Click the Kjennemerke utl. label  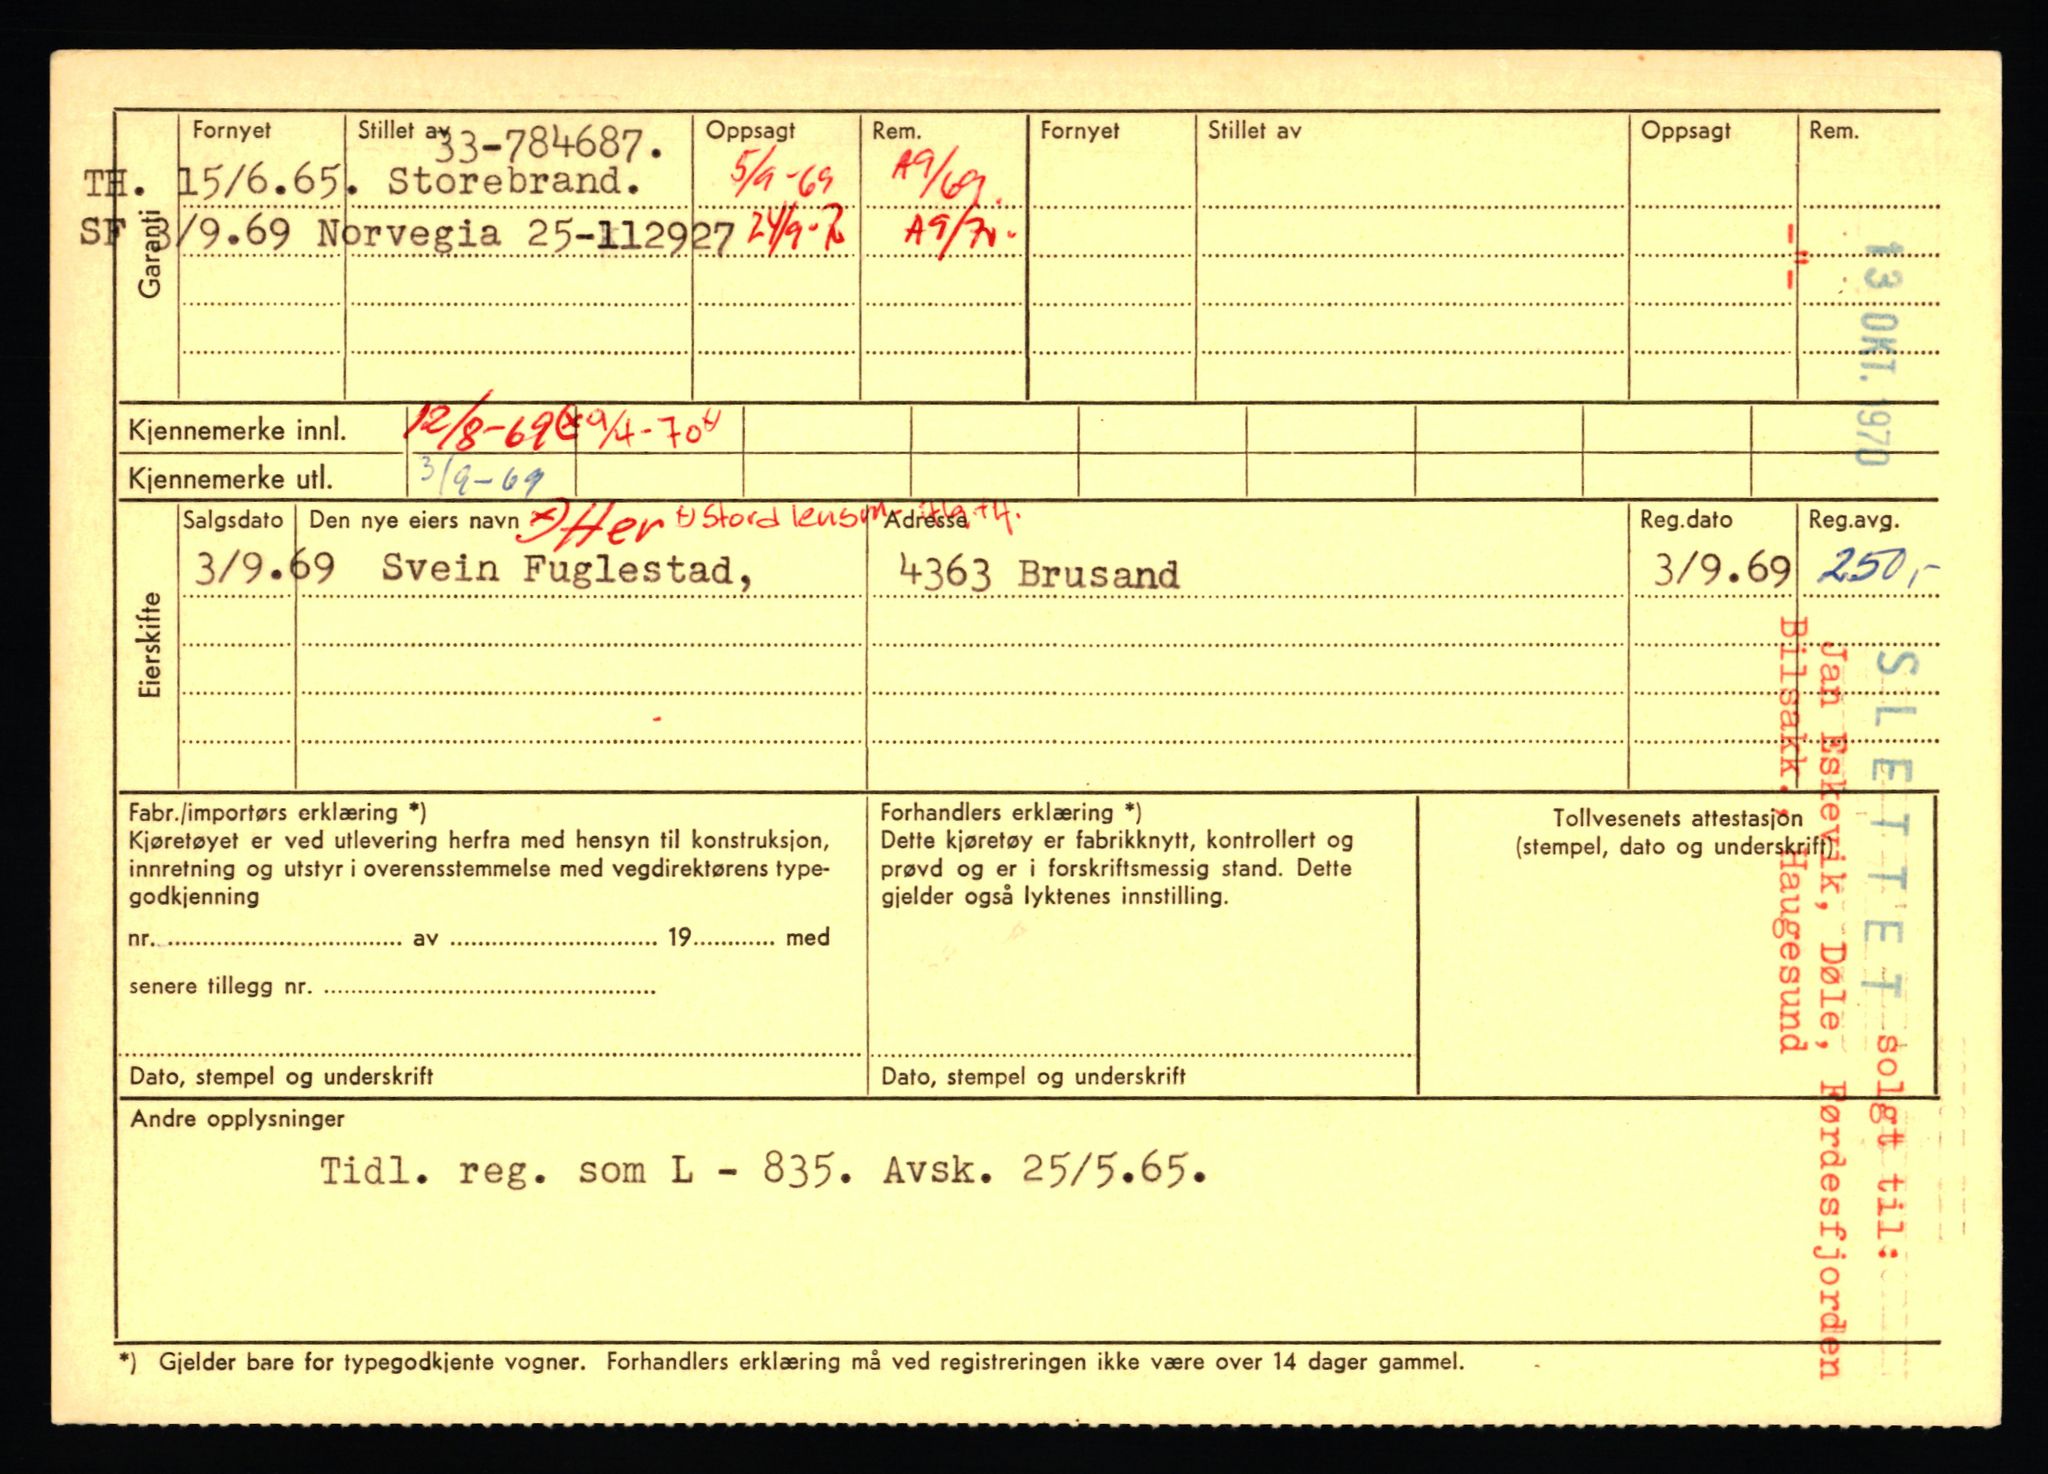pos(230,480)
